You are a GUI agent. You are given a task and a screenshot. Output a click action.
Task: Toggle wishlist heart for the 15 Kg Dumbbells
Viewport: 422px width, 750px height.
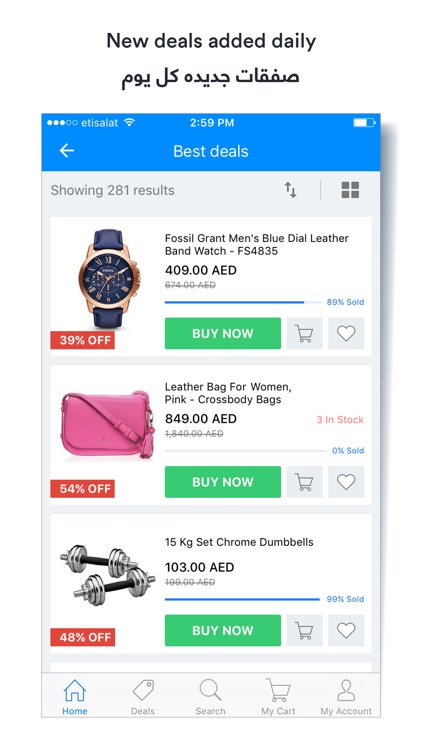pyautogui.click(x=346, y=630)
